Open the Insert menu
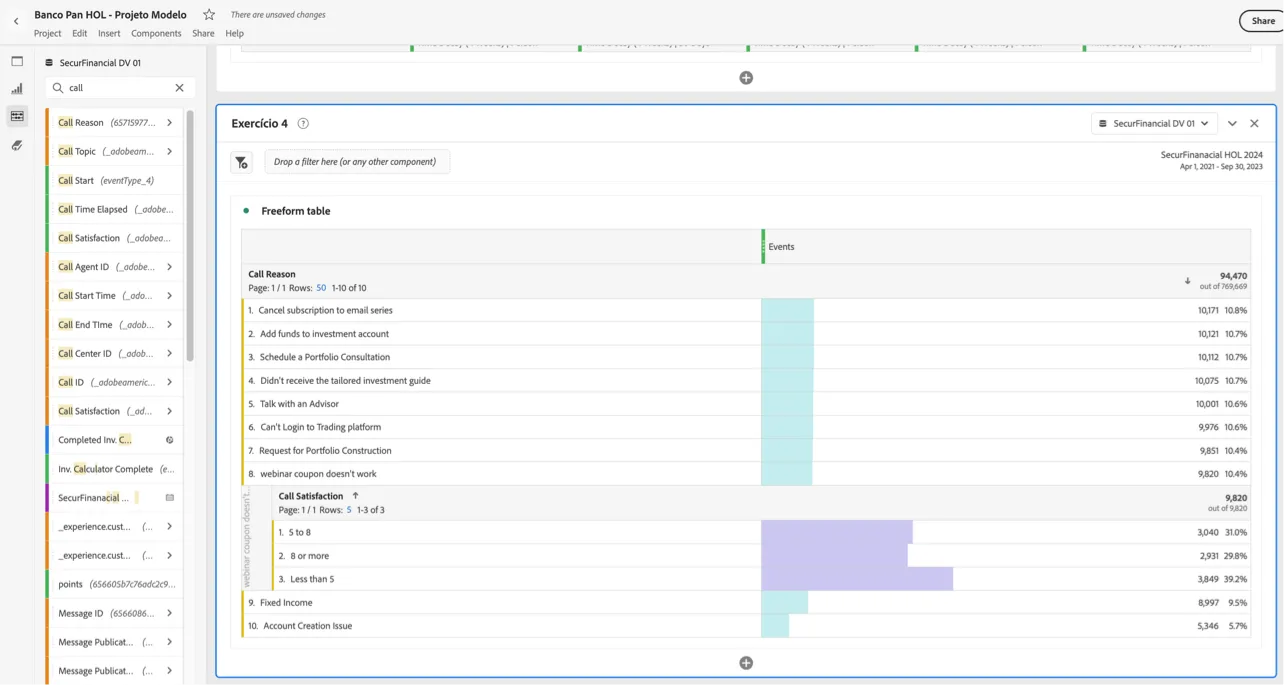Image resolution: width=1286 pixels, height=687 pixels. coord(109,34)
